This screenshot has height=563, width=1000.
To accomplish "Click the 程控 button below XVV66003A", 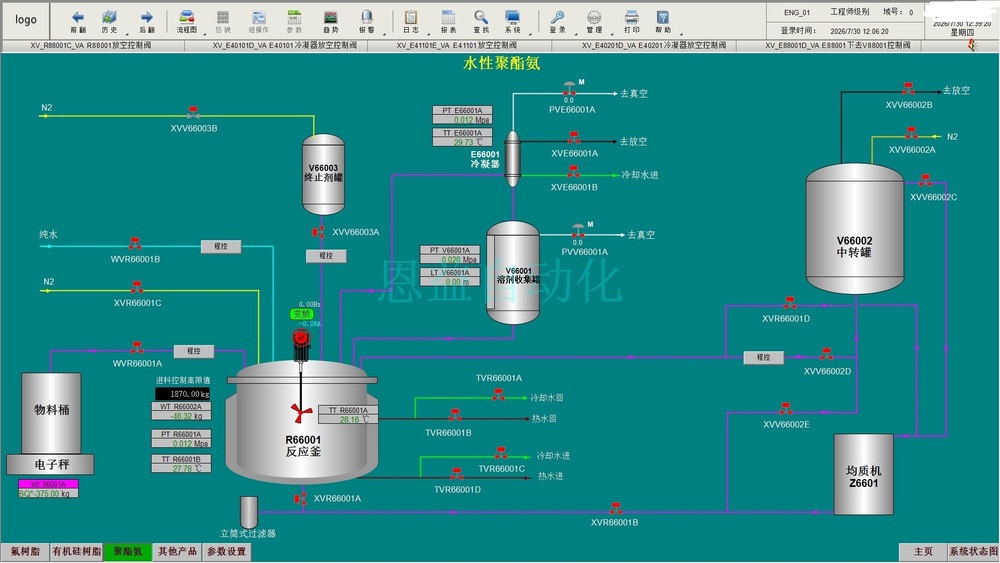I will point(326,256).
